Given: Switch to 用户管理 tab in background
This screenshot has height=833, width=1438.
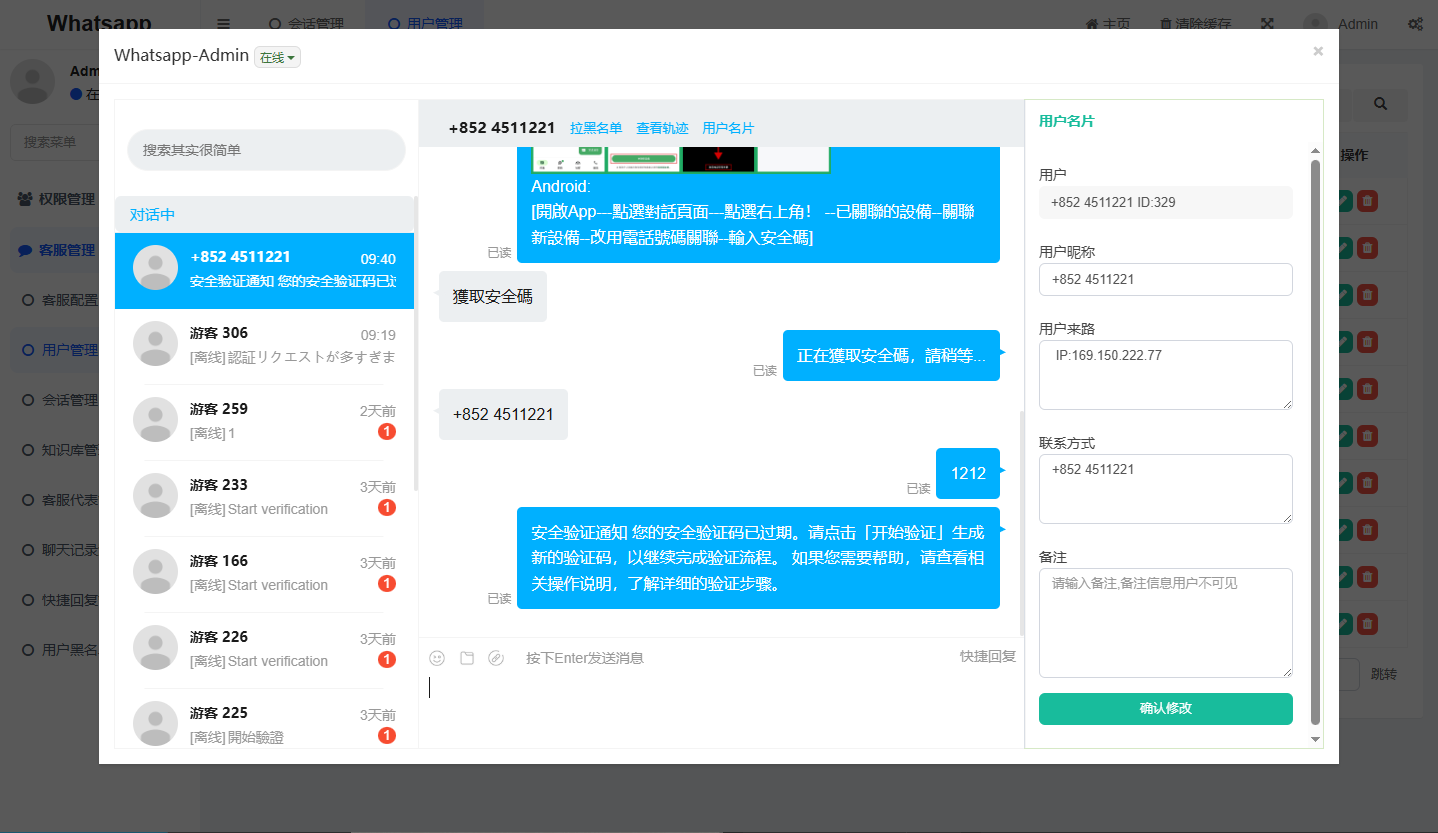Looking at the screenshot, I should pyautogui.click(x=425, y=24).
